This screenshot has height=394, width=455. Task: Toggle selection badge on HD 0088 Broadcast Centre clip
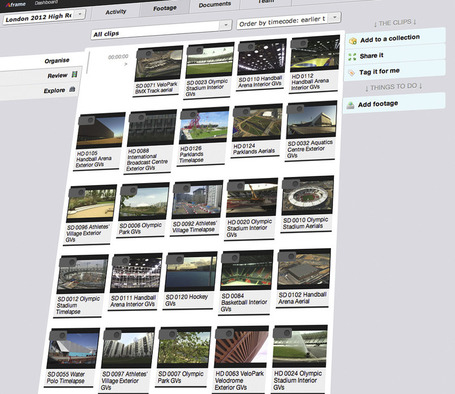[137, 118]
